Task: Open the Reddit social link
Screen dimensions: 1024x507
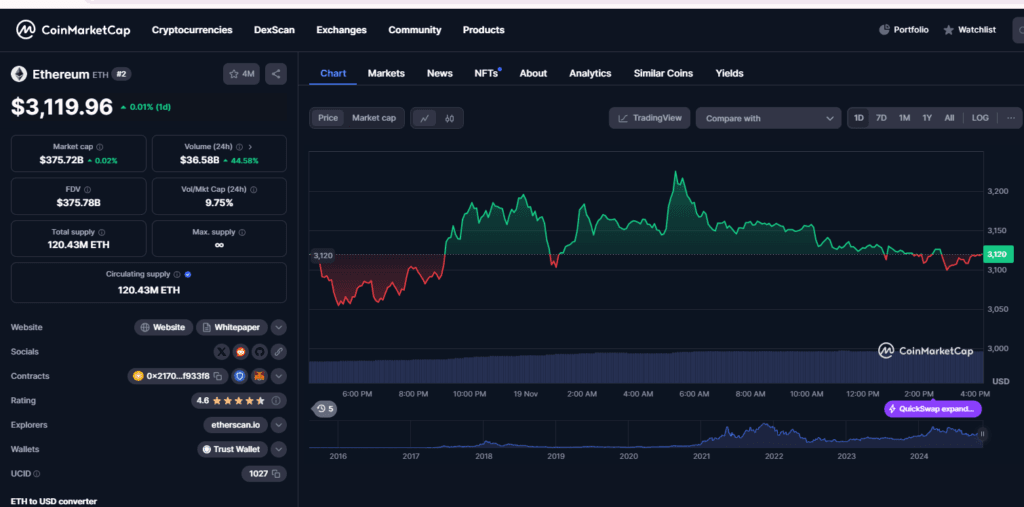Action: [x=240, y=352]
